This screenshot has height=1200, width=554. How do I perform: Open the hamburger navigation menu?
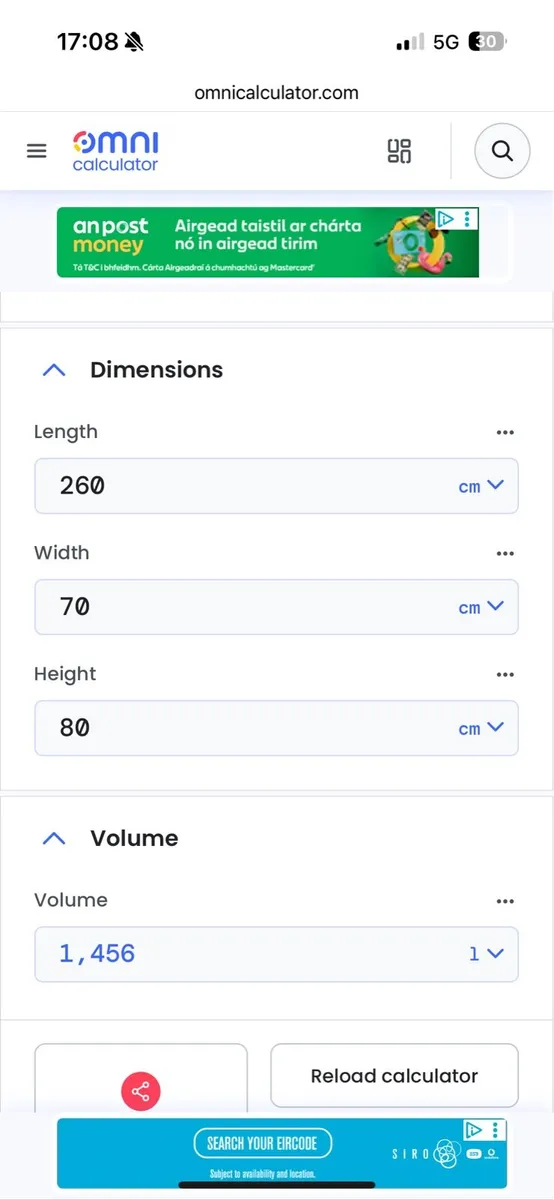click(x=37, y=151)
